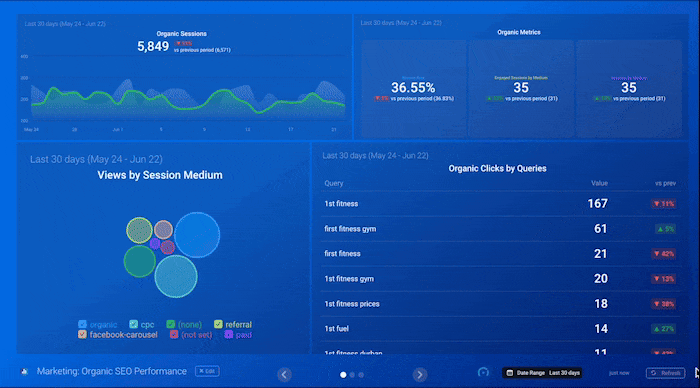This screenshot has height=388, width=700.
Task: Toggle the referral legend checkbox
Action: (x=218, y=324)
